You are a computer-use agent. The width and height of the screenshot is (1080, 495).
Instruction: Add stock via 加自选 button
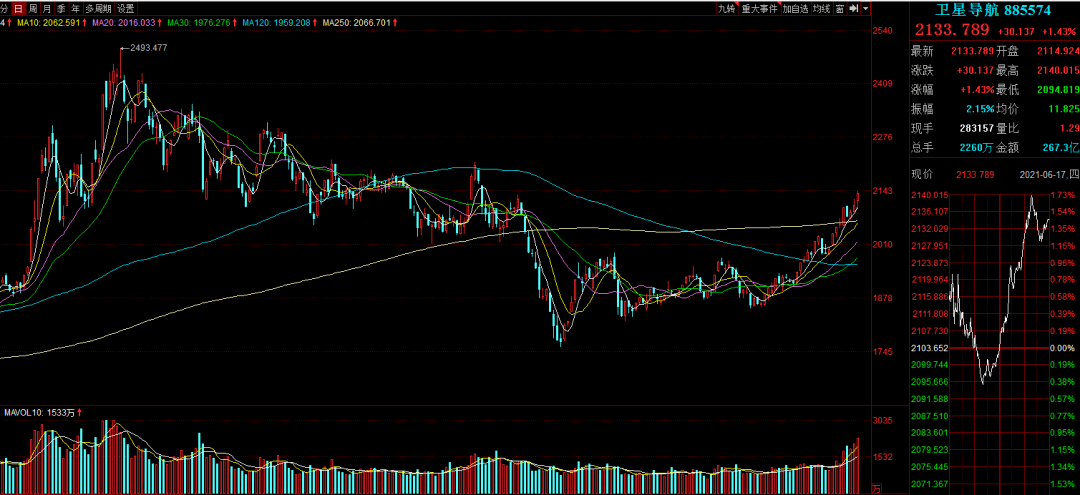795,8
